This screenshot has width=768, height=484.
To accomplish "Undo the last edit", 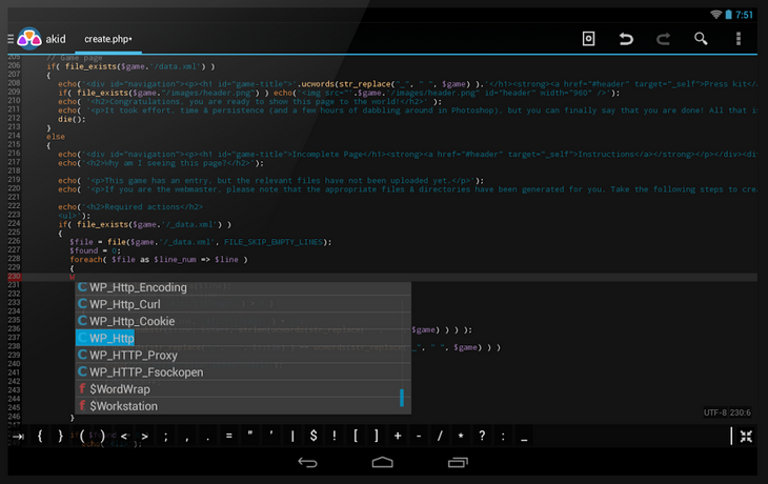I will (x=625, y=39).
